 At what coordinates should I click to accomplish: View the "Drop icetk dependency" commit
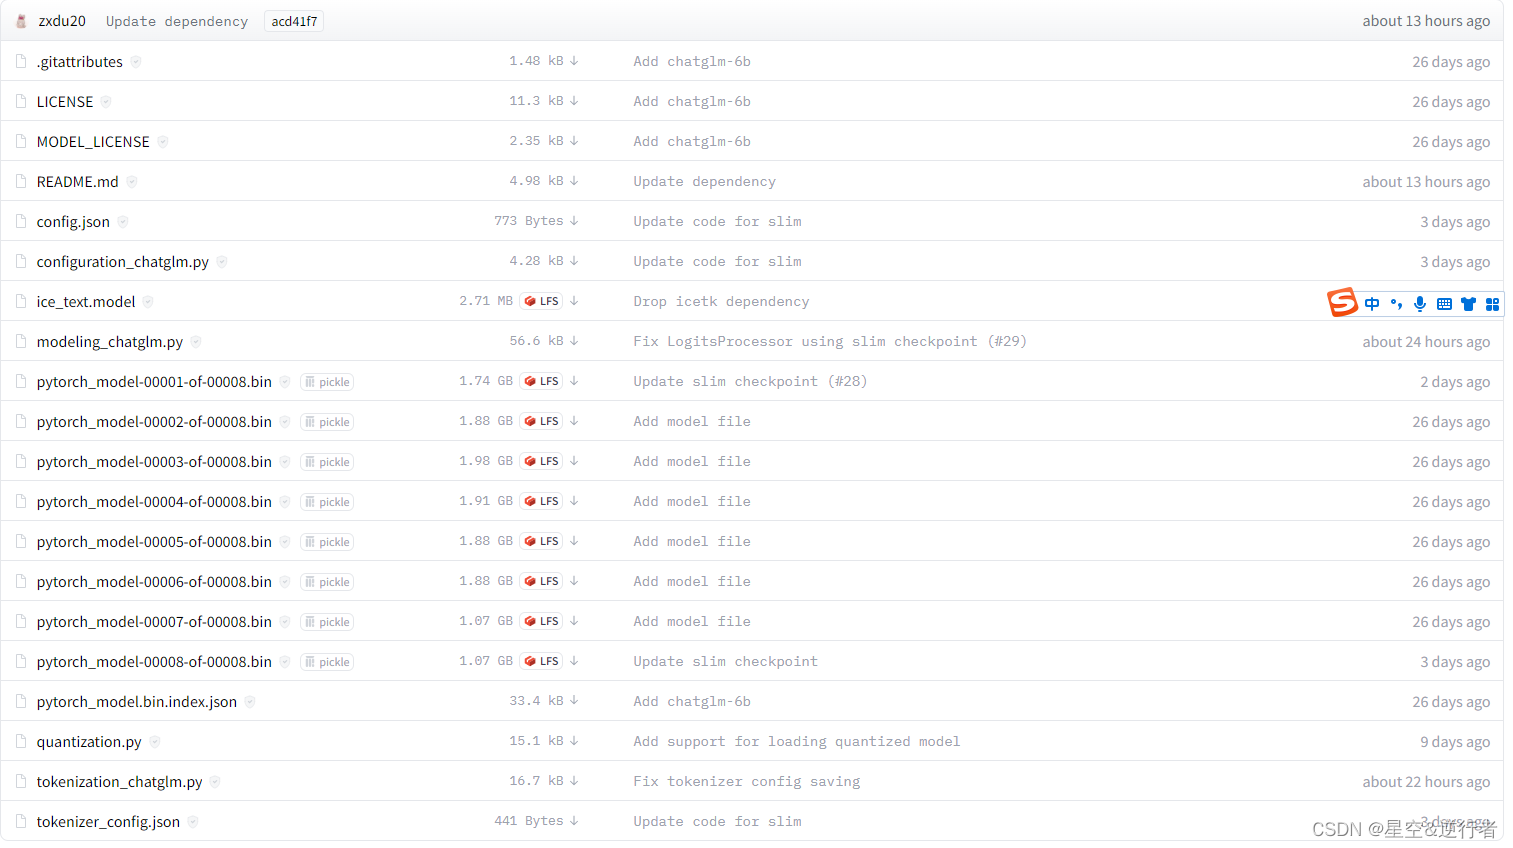[x=721, y=301]
